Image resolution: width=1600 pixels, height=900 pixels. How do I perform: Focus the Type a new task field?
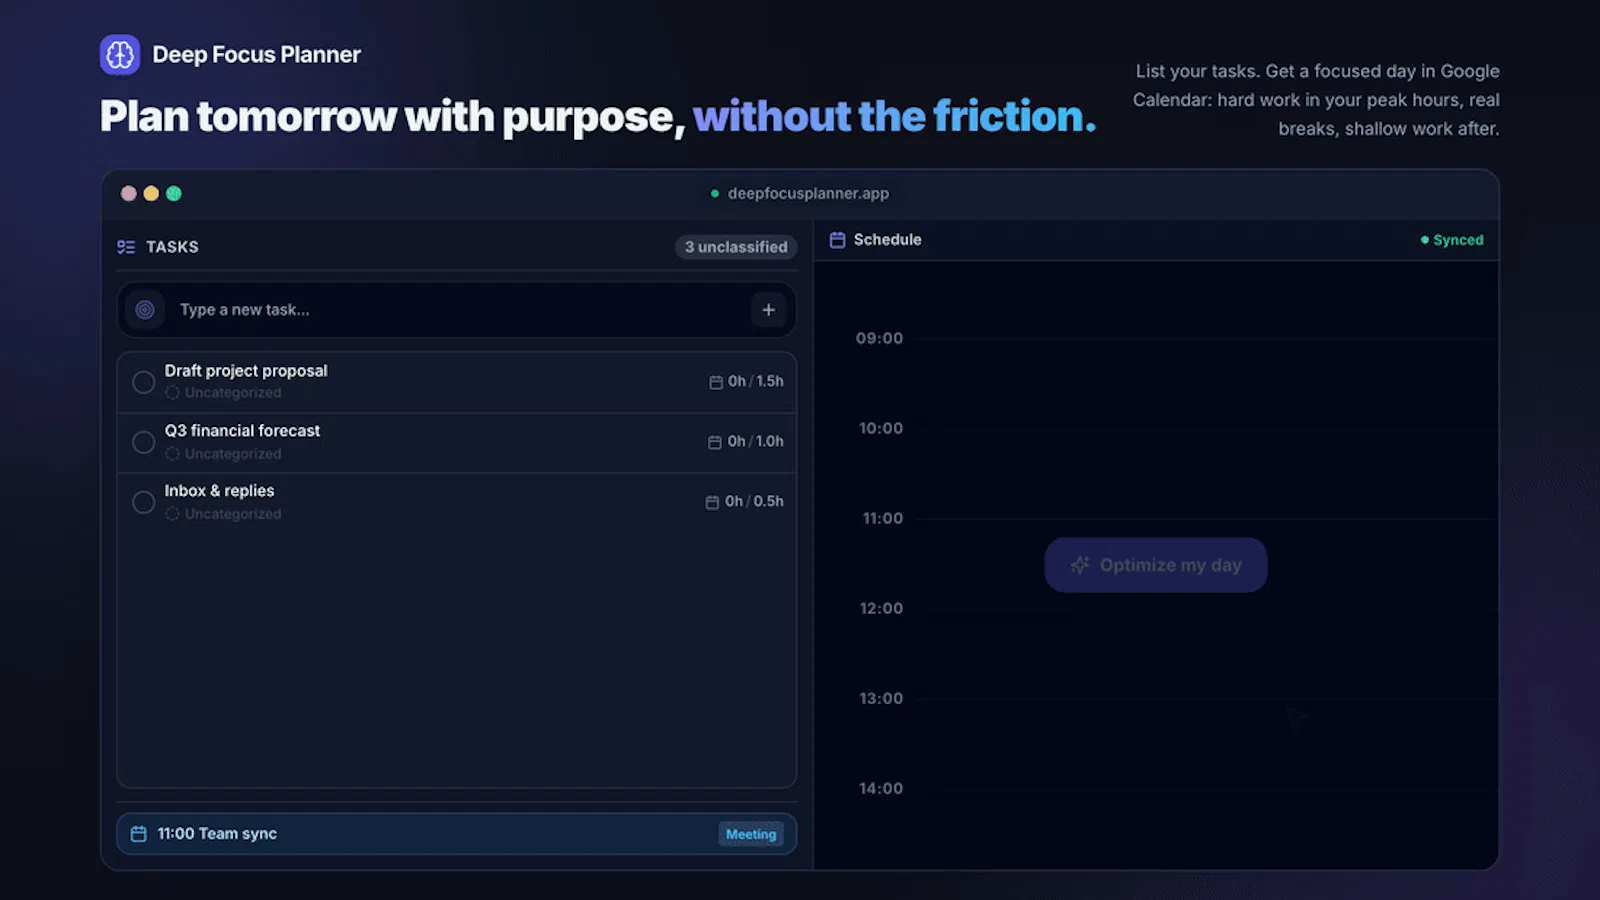tap(457, 310)
